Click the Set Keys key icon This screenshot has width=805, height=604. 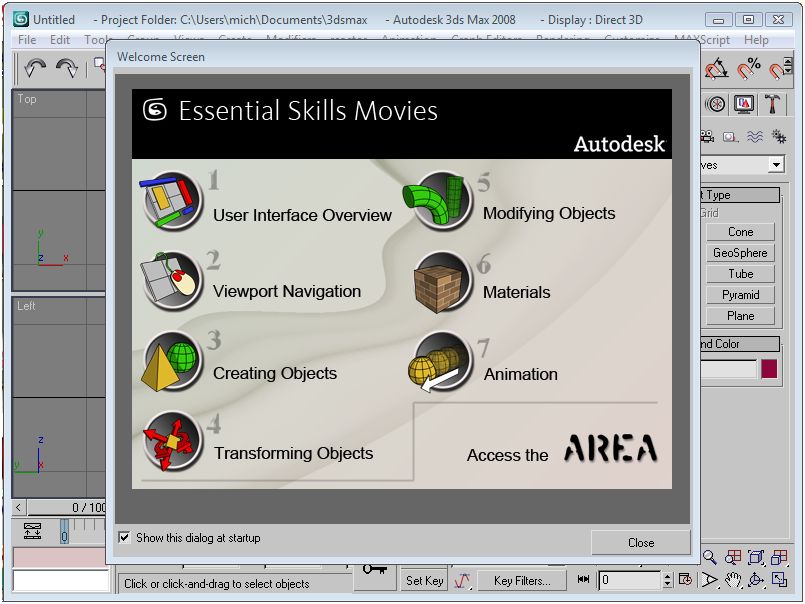(374, 570)
